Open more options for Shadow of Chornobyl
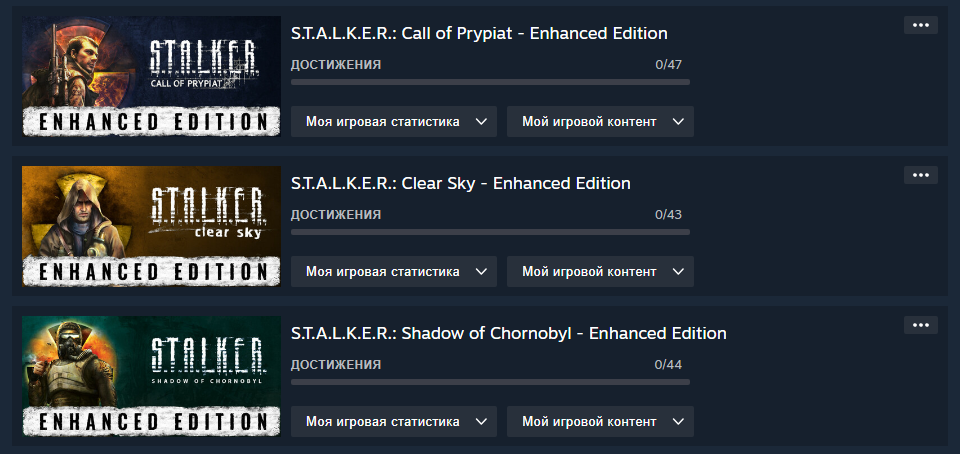The height and width of the screenshot is (454, 960). pos(920,325)
